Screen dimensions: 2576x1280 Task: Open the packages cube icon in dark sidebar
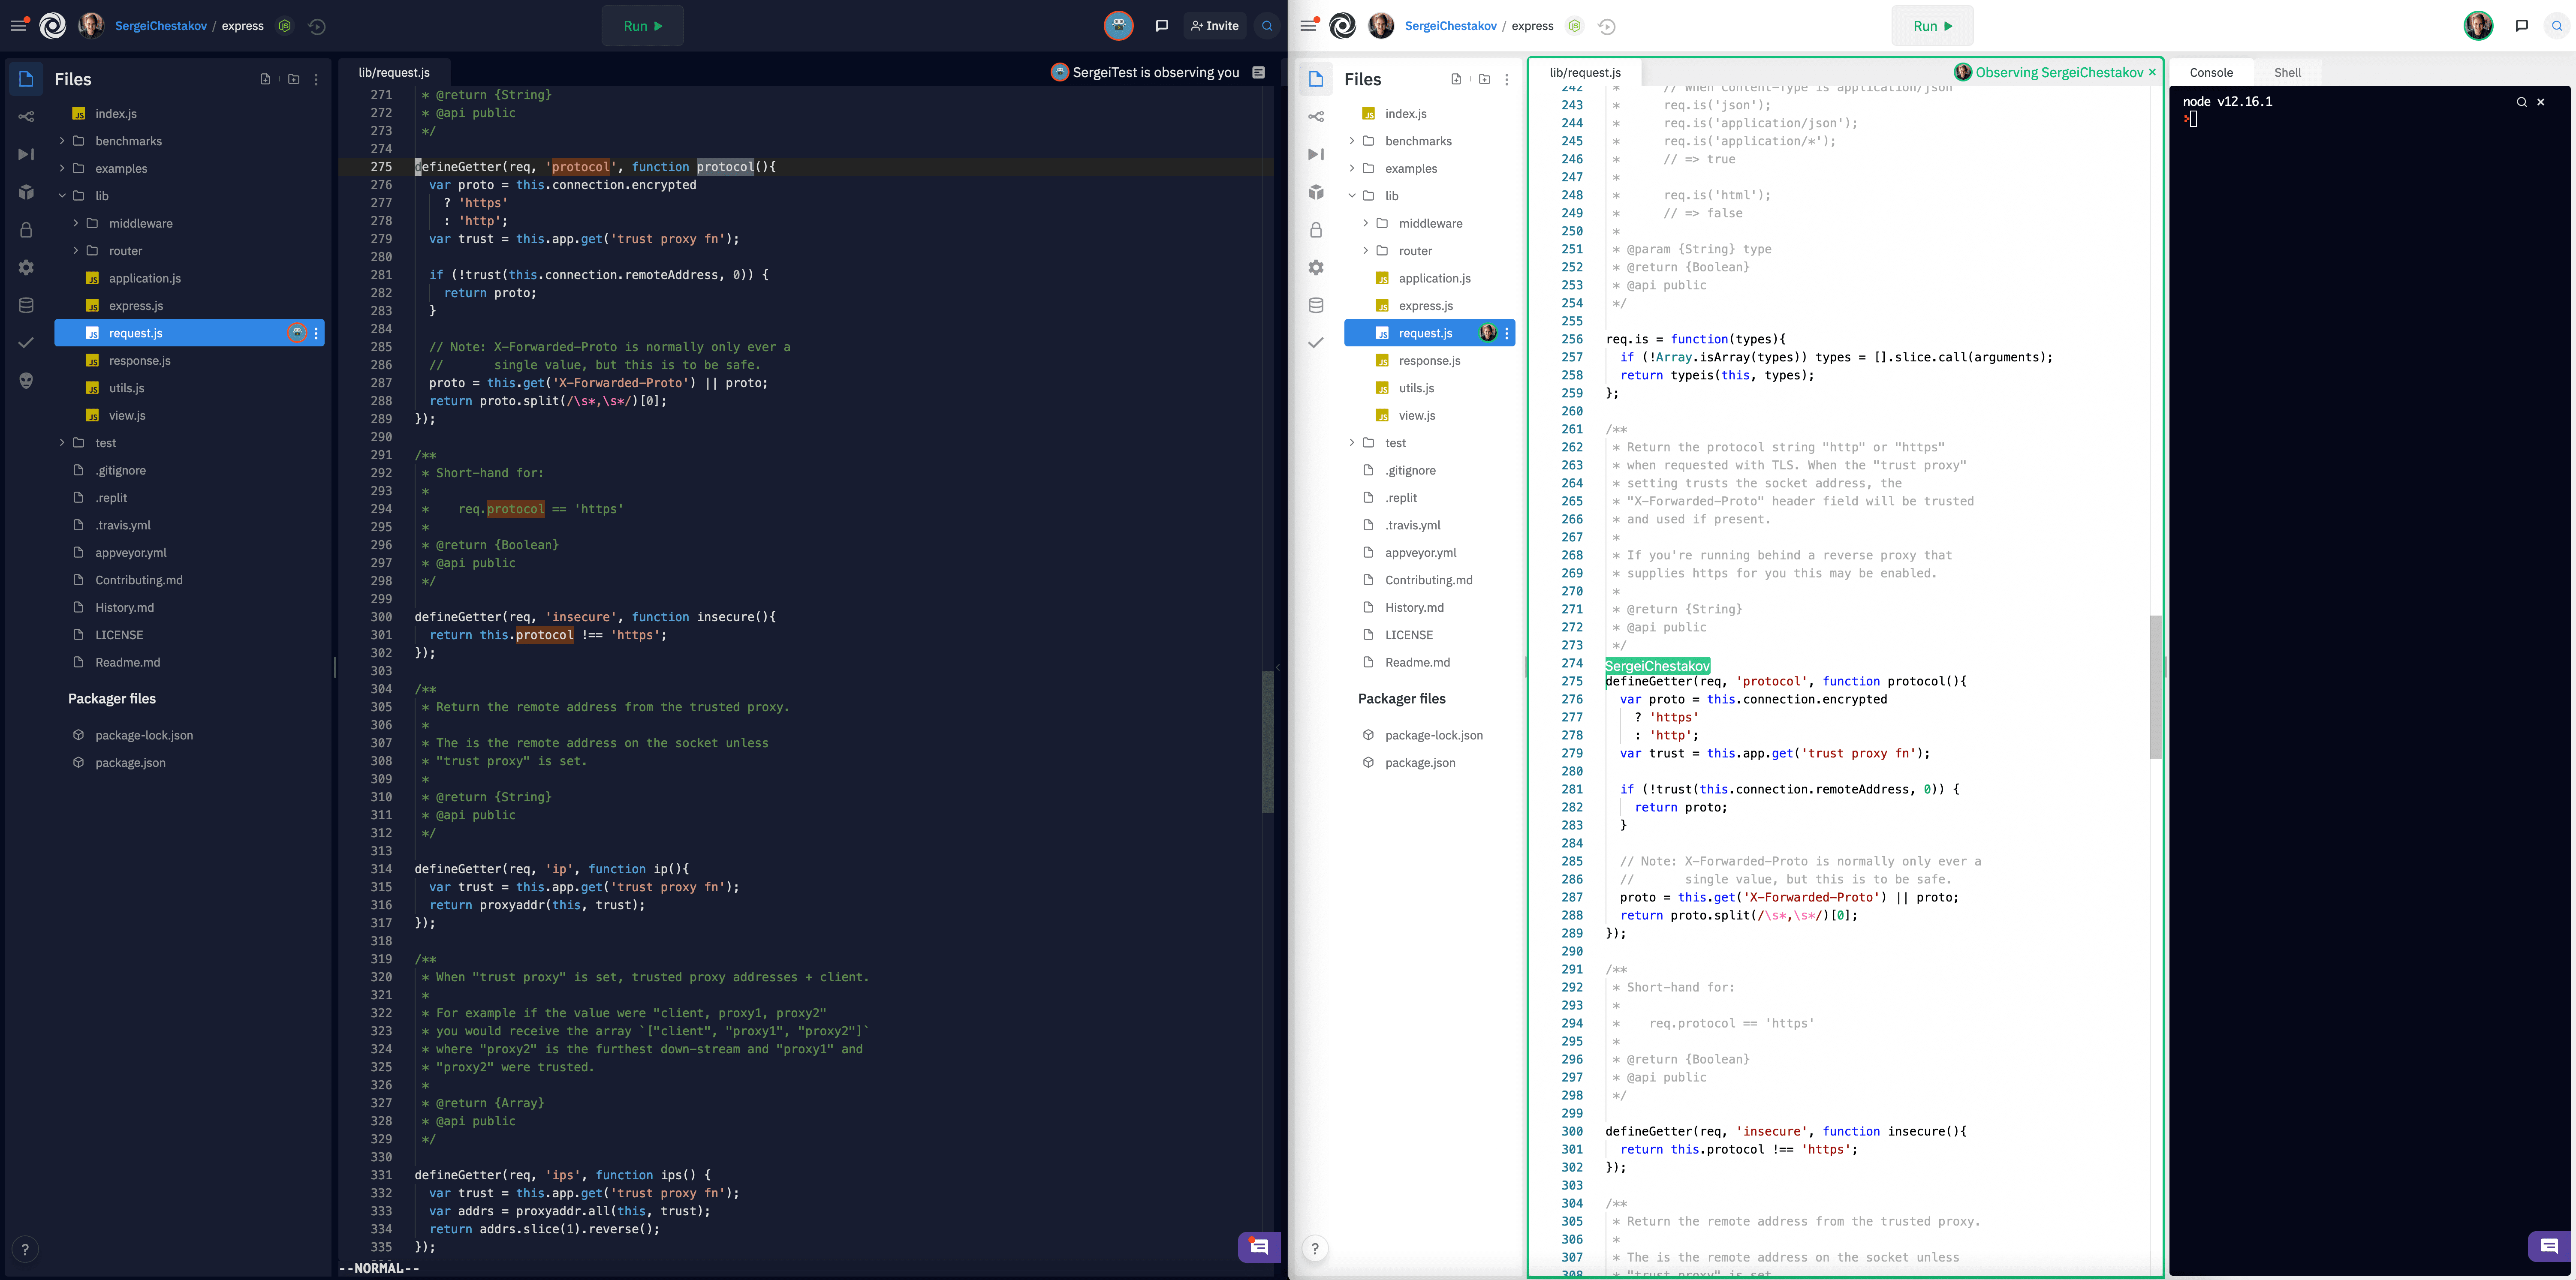[26, 192]
